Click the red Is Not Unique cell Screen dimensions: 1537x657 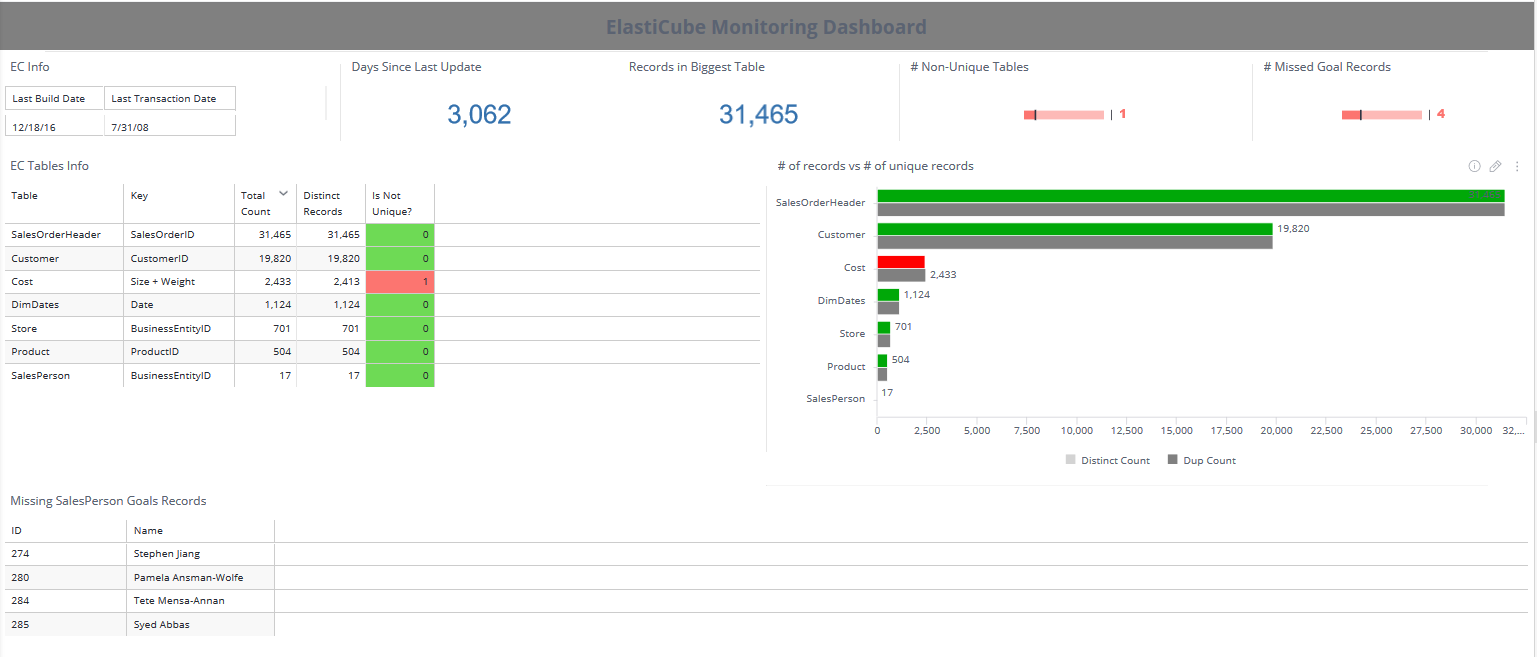coord(399,281)
